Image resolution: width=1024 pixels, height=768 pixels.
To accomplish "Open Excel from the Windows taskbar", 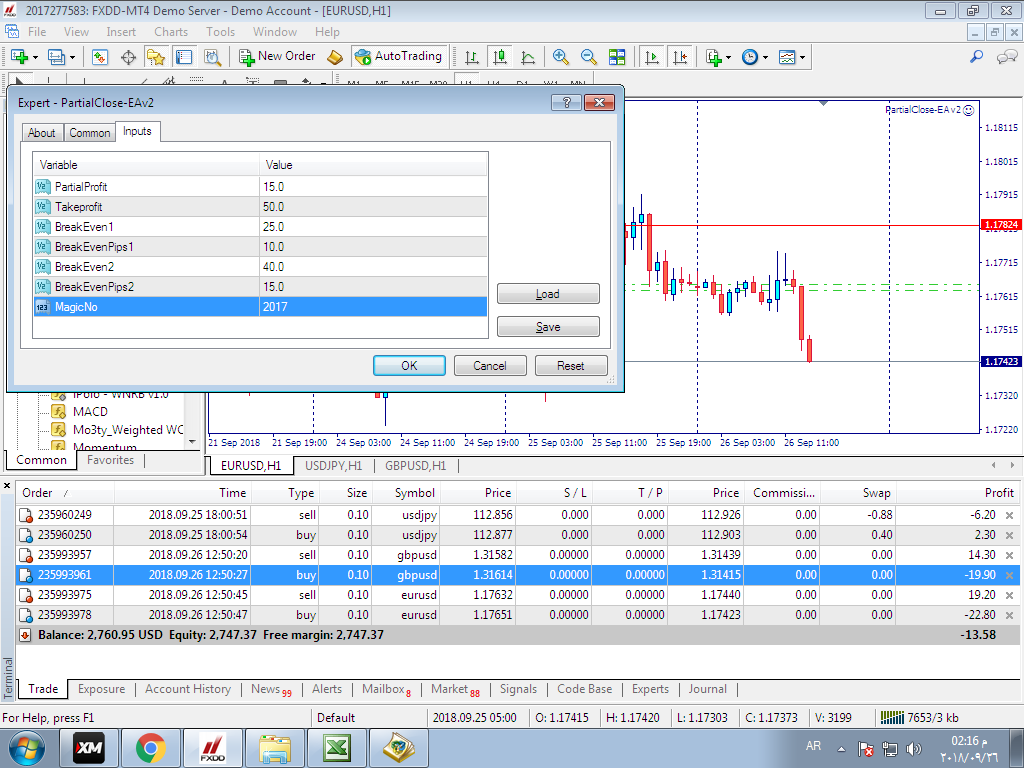I will pos(337,748).
